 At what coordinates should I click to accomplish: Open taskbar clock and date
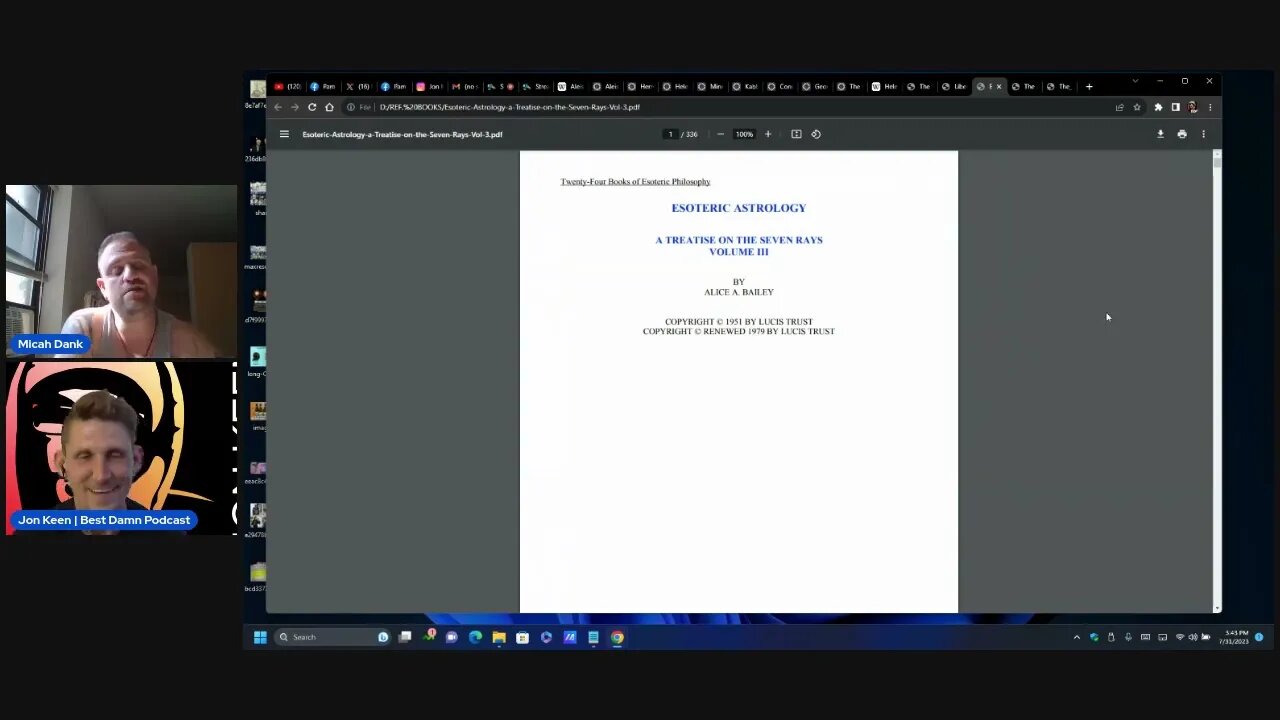(1236, 637)
